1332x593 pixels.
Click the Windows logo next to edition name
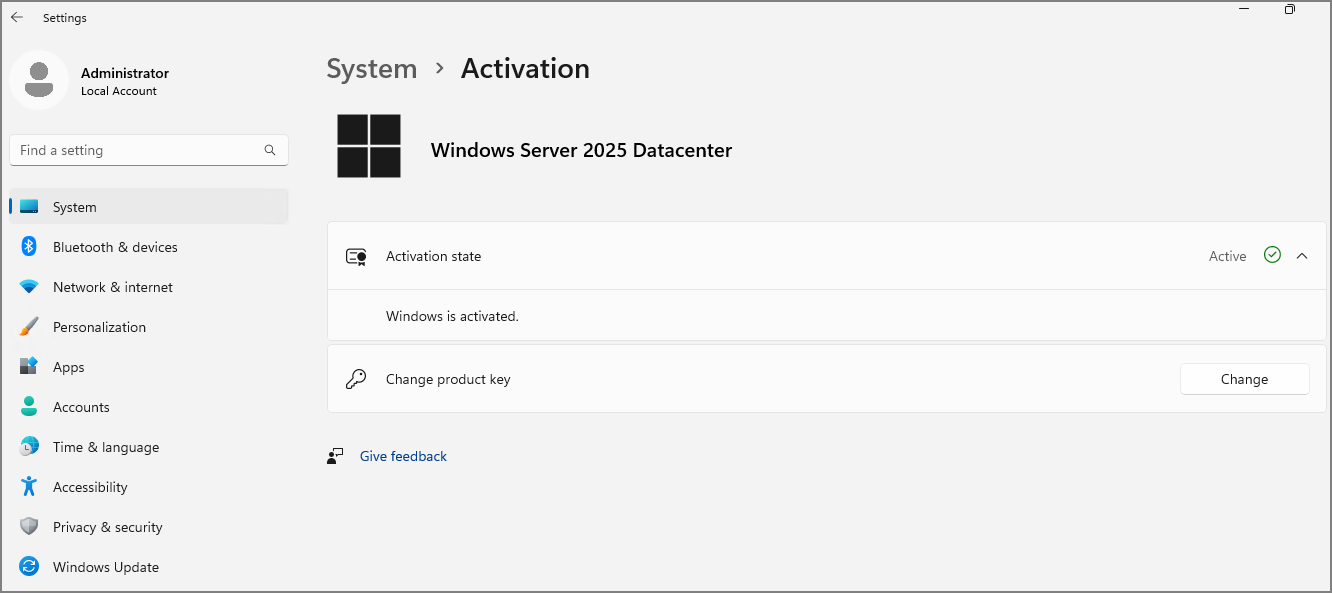369,146
